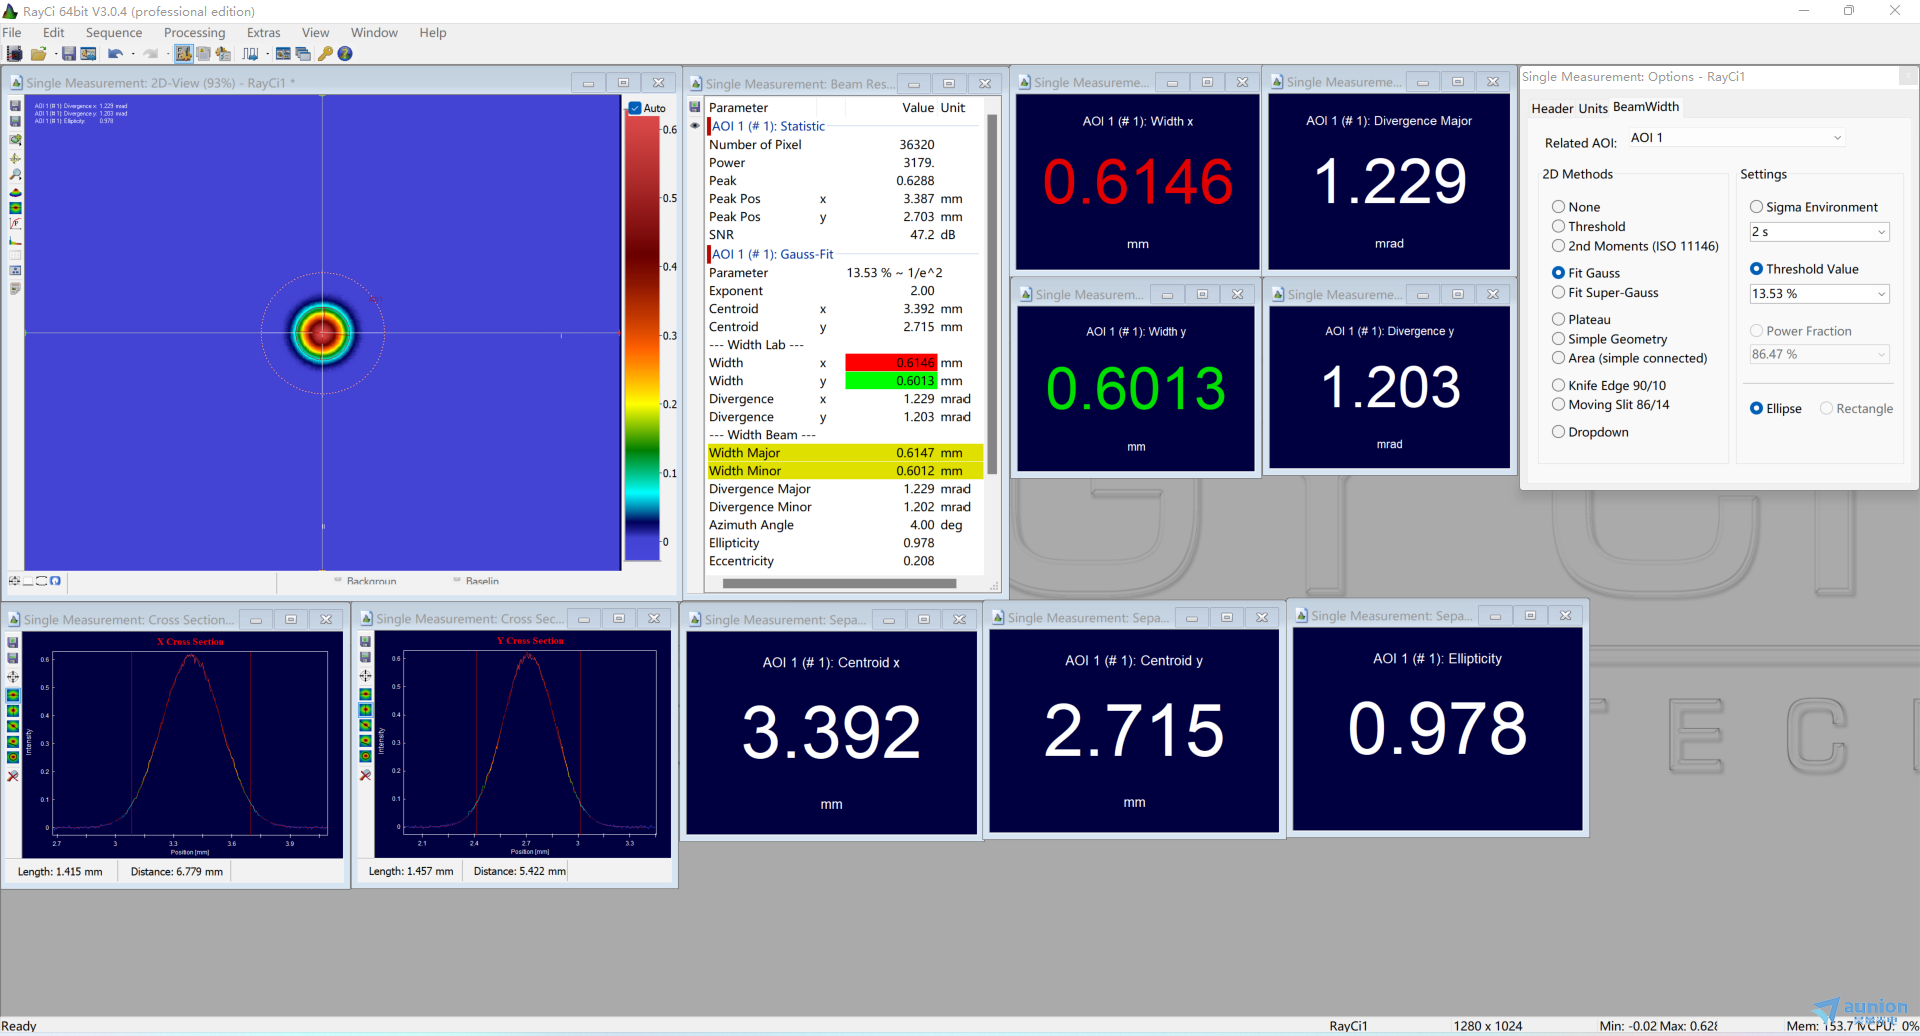Select the magnifier zoom tool in 2D-View

(x=15, y=175)
